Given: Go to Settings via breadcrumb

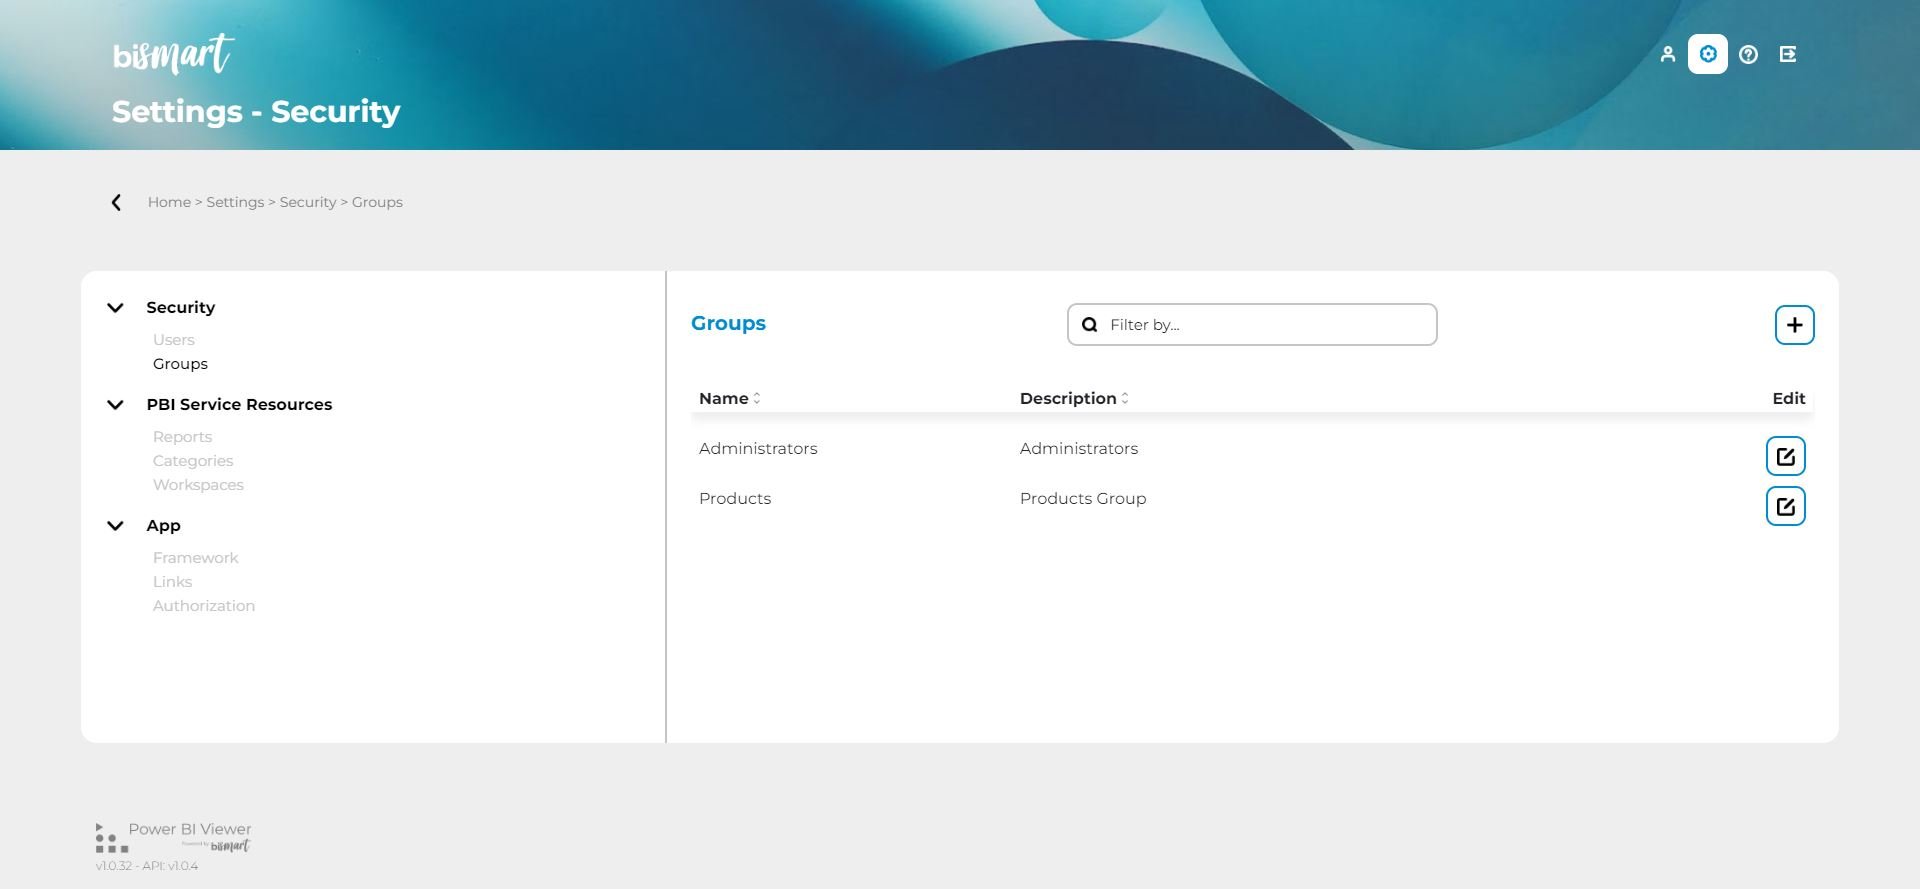Looking at the screenshot, I should 235,202.
